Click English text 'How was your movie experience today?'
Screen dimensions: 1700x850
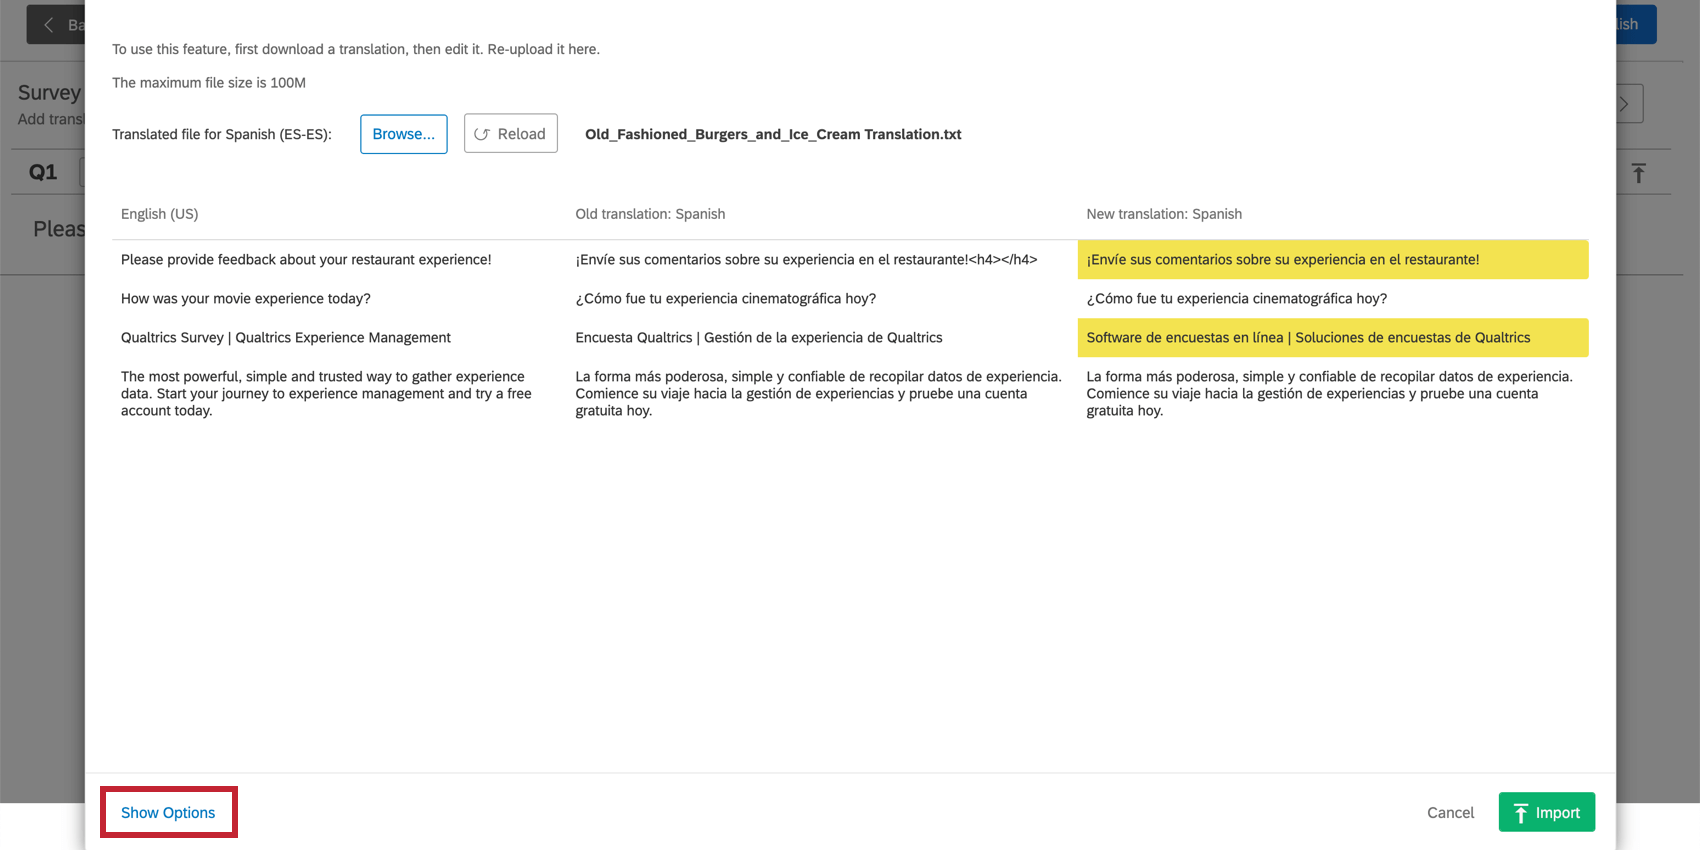point(246,298)
